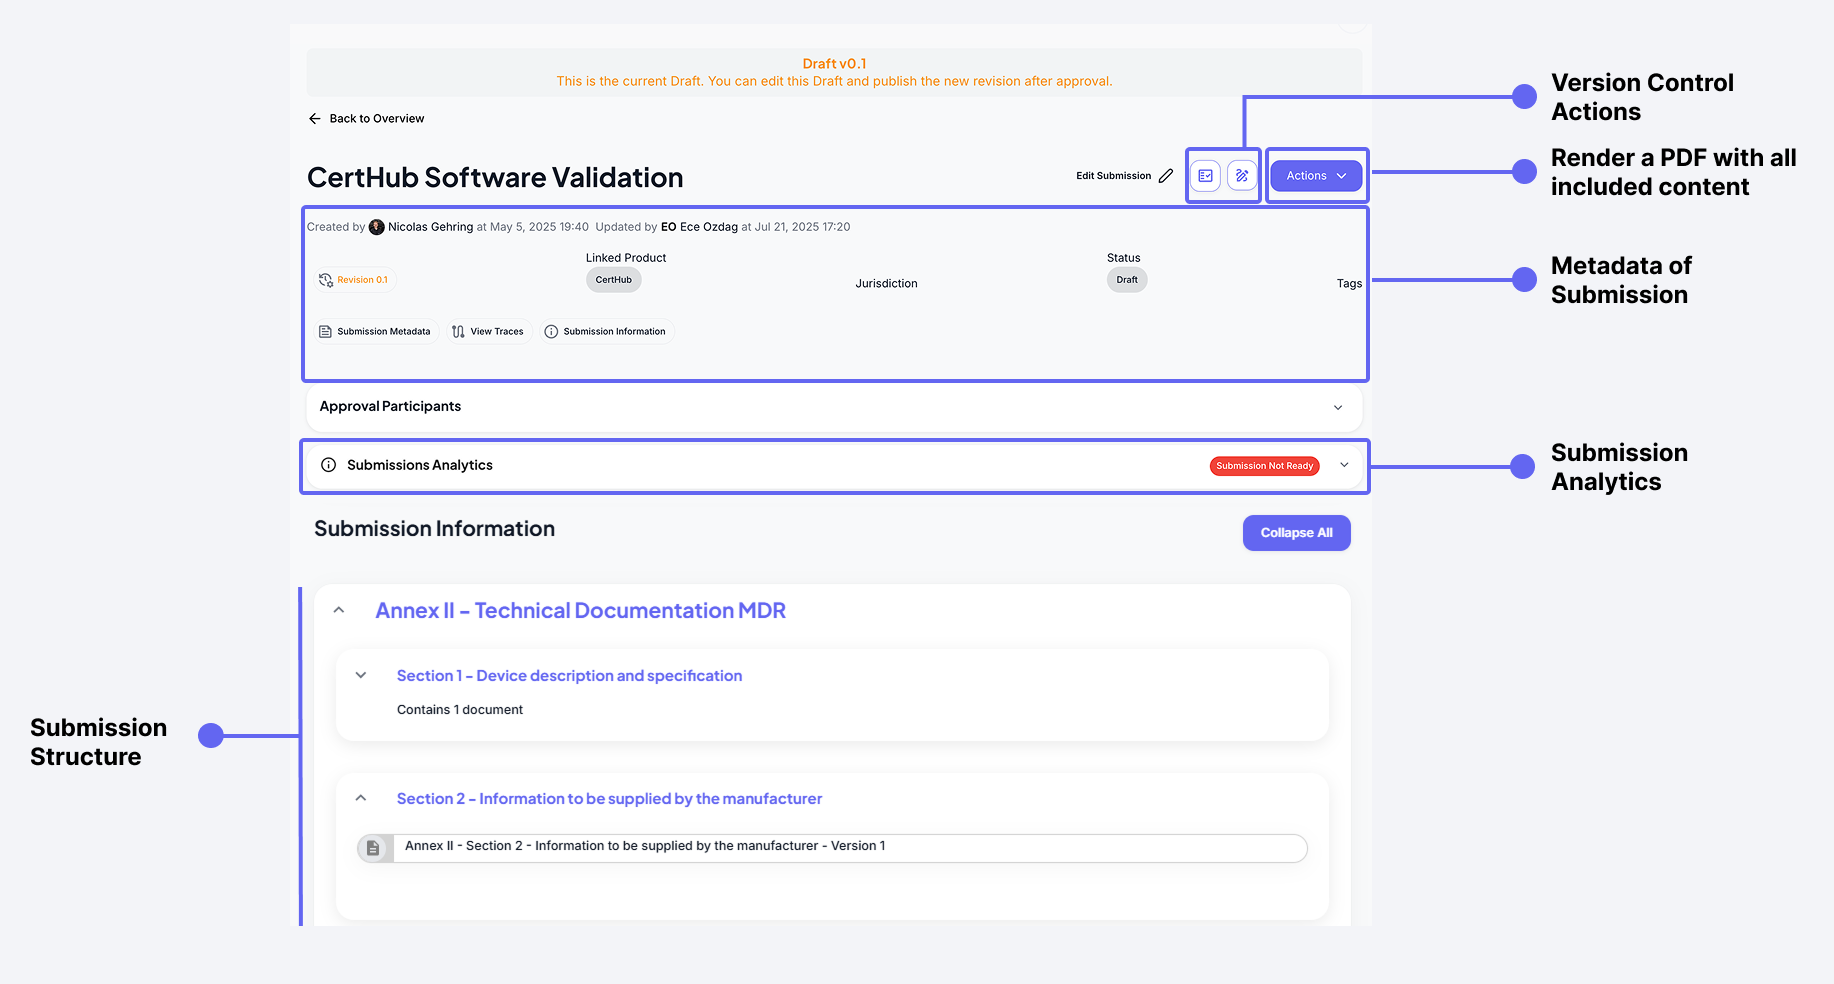Click the render PDF icon beside Actions
1834x984 pixels.
1242,175
